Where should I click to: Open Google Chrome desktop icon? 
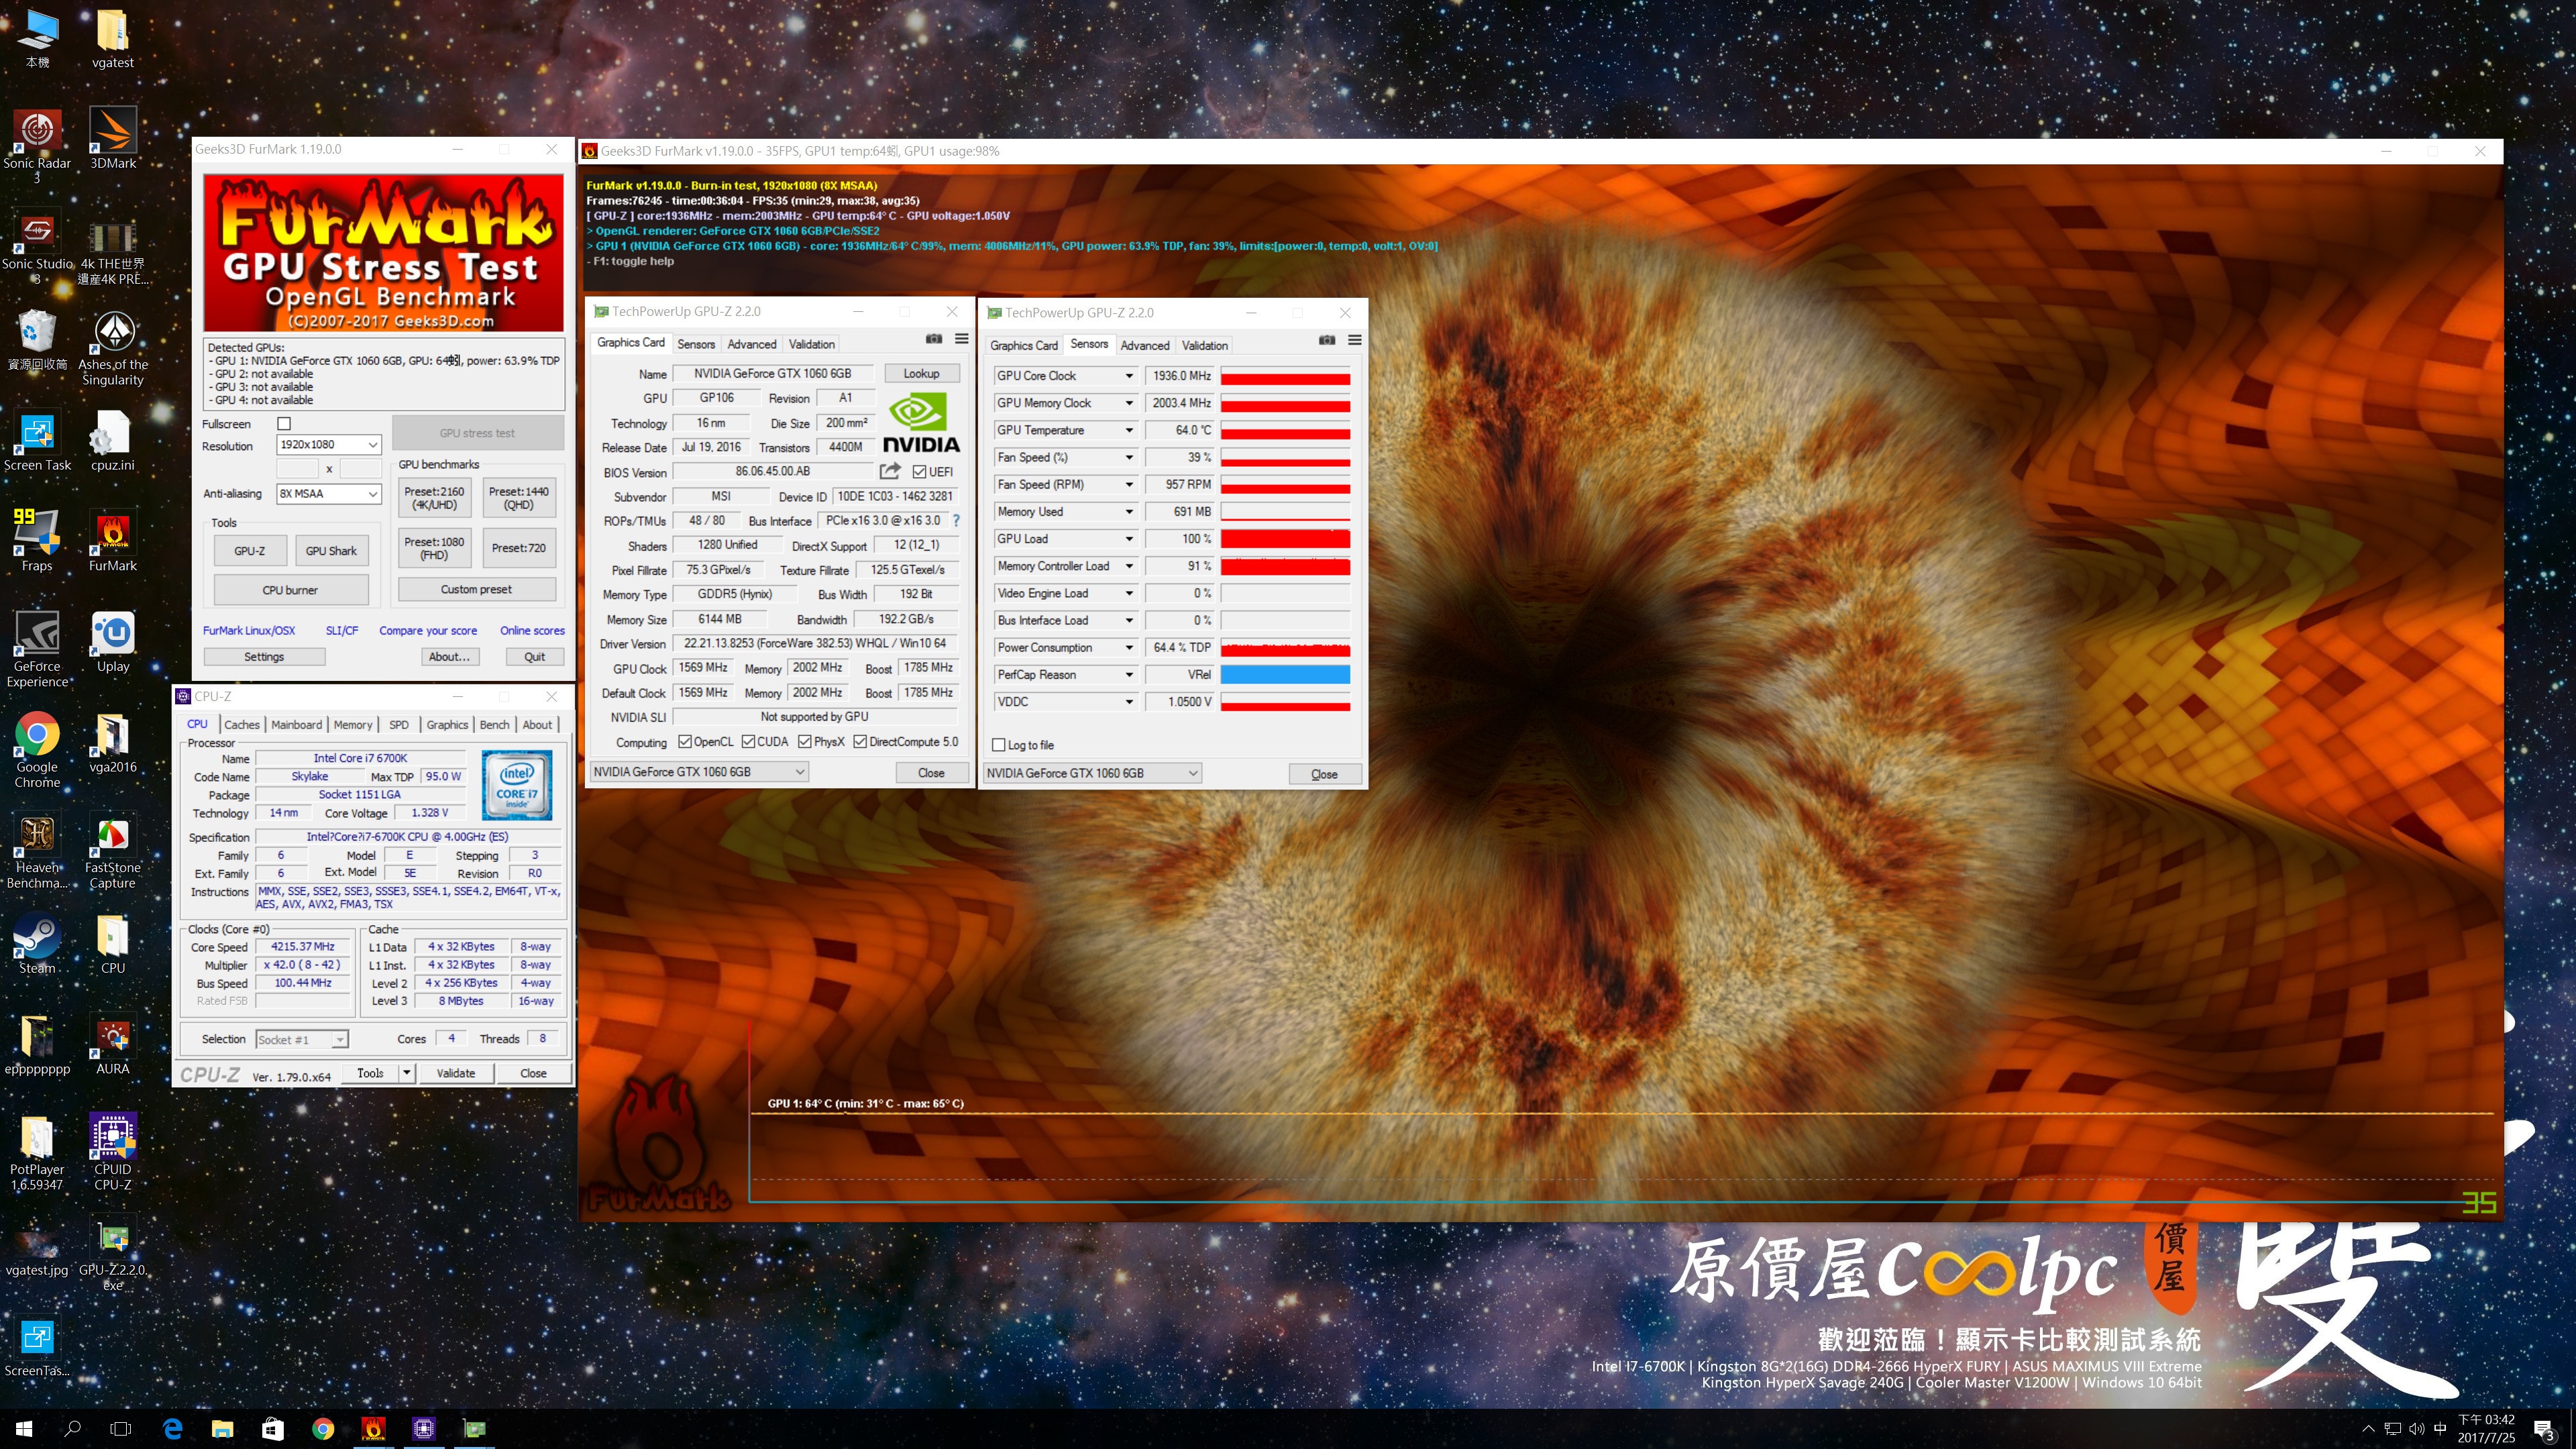37,751
